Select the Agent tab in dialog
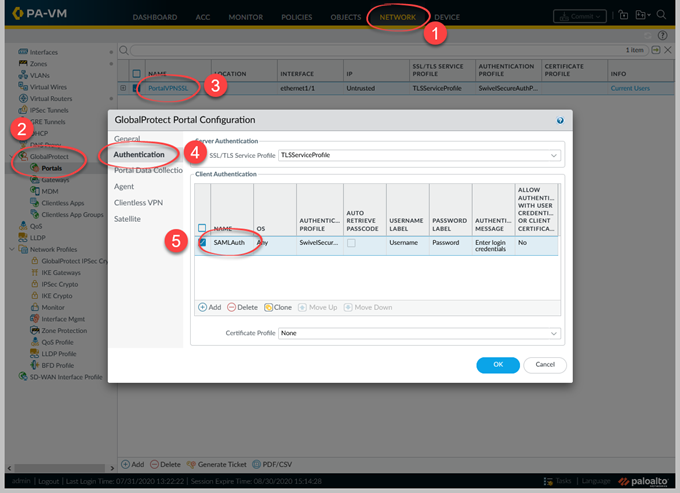The height and width of the screenshot is (493, 680). (124, 186)
